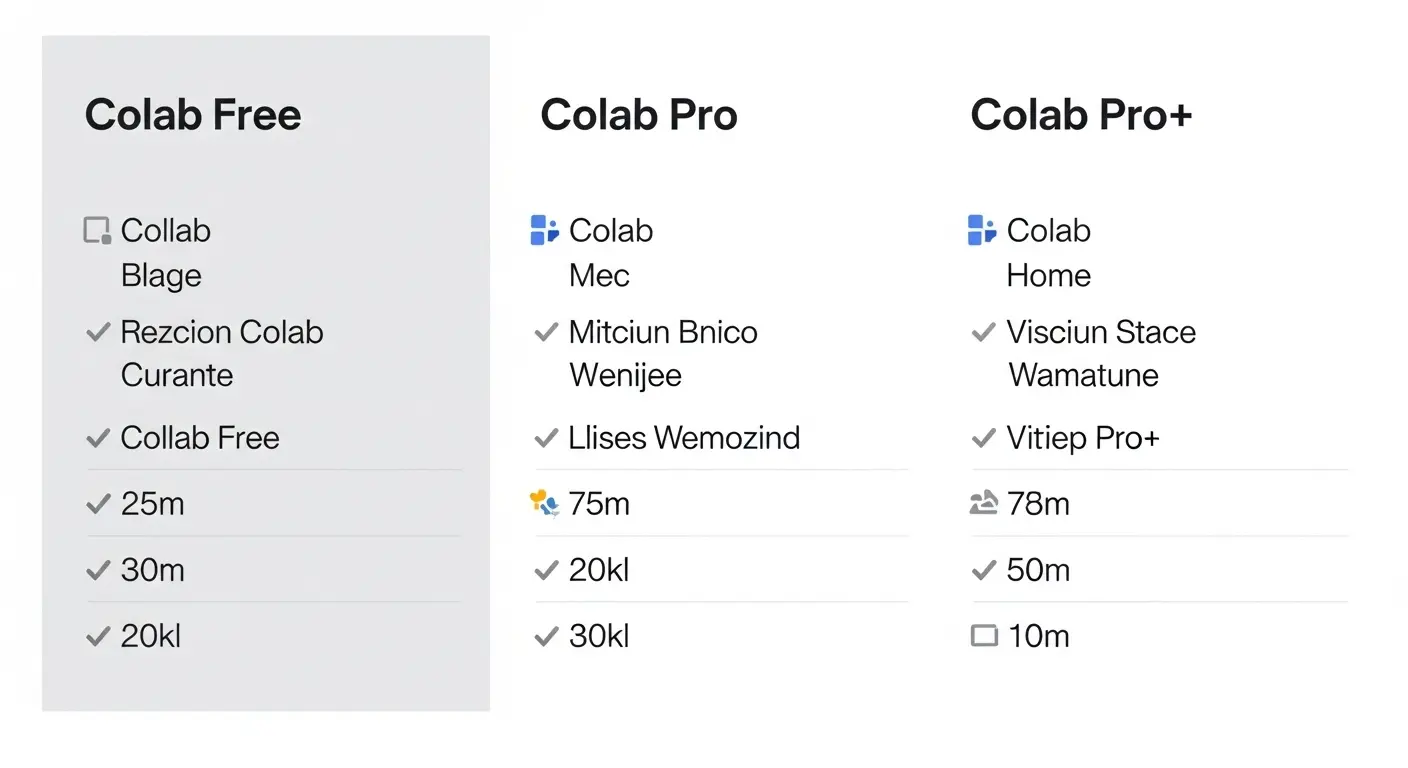Click the yellow-blue icon next to 75m
This screenshot has width=1408, height=768.
point(544,503)
